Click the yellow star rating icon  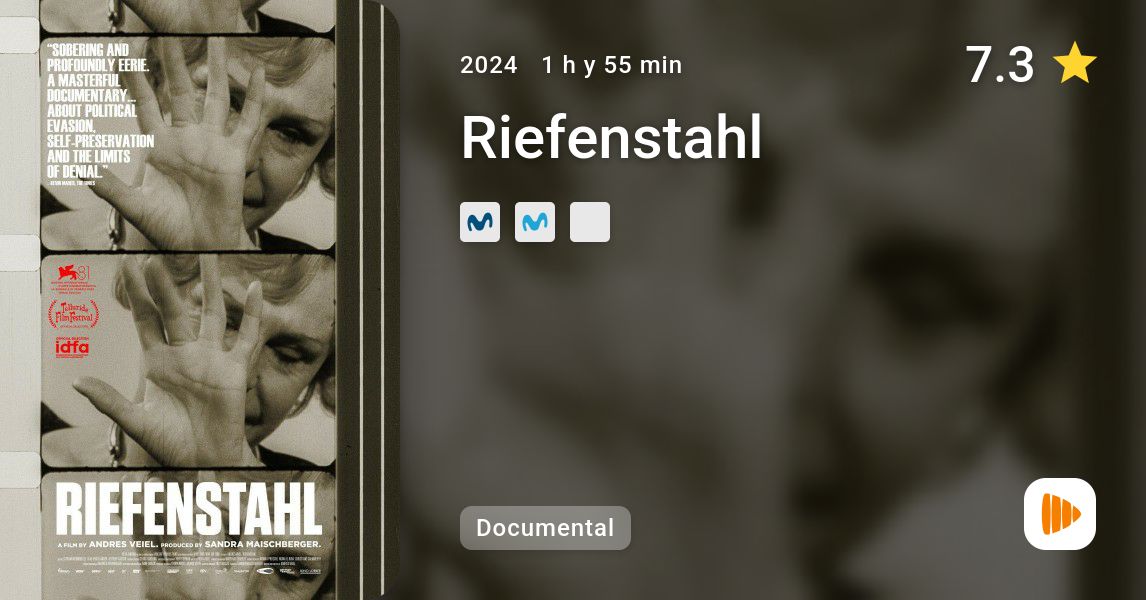[x=1074, y=64]
